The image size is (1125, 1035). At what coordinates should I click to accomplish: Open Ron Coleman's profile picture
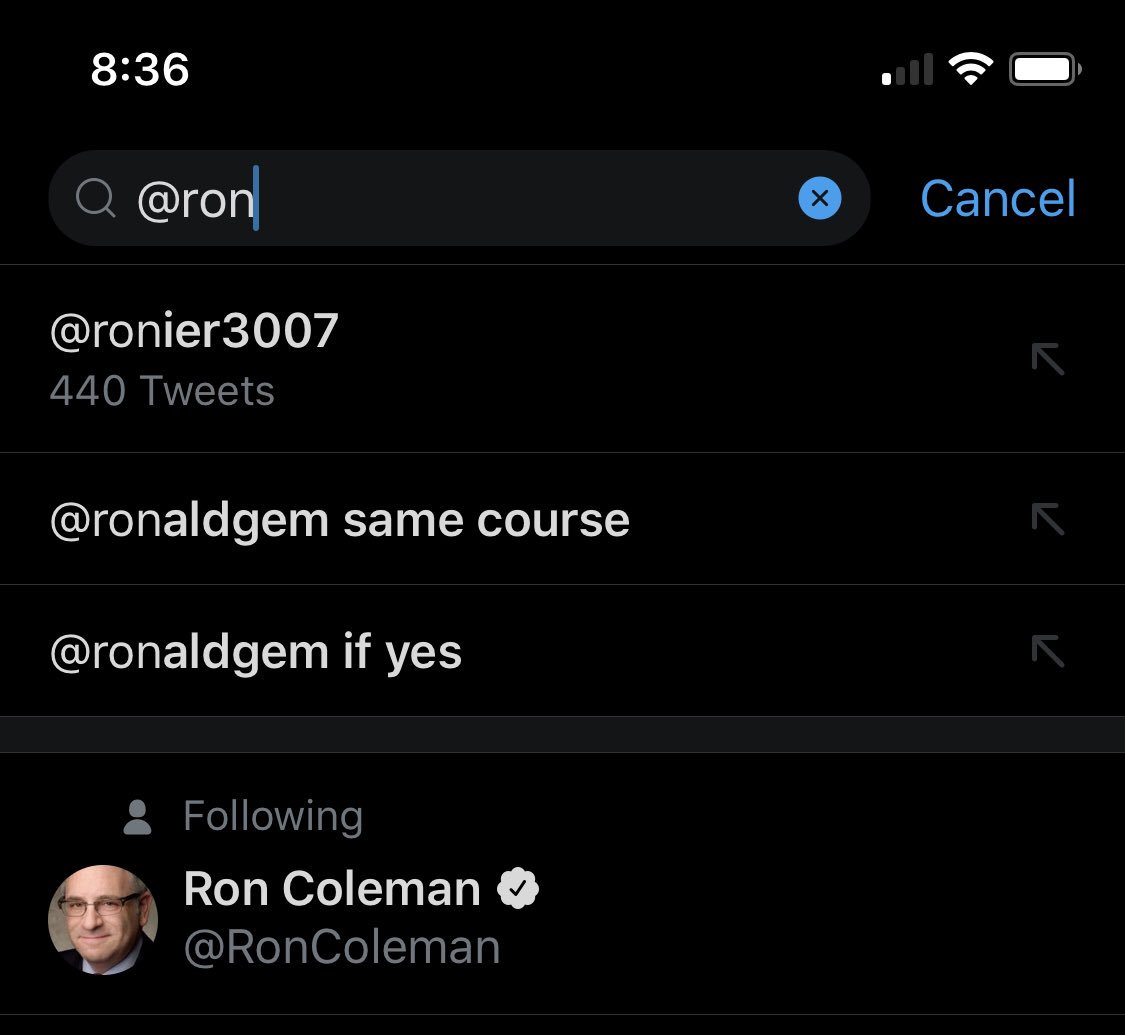click(x=103, y=919)
